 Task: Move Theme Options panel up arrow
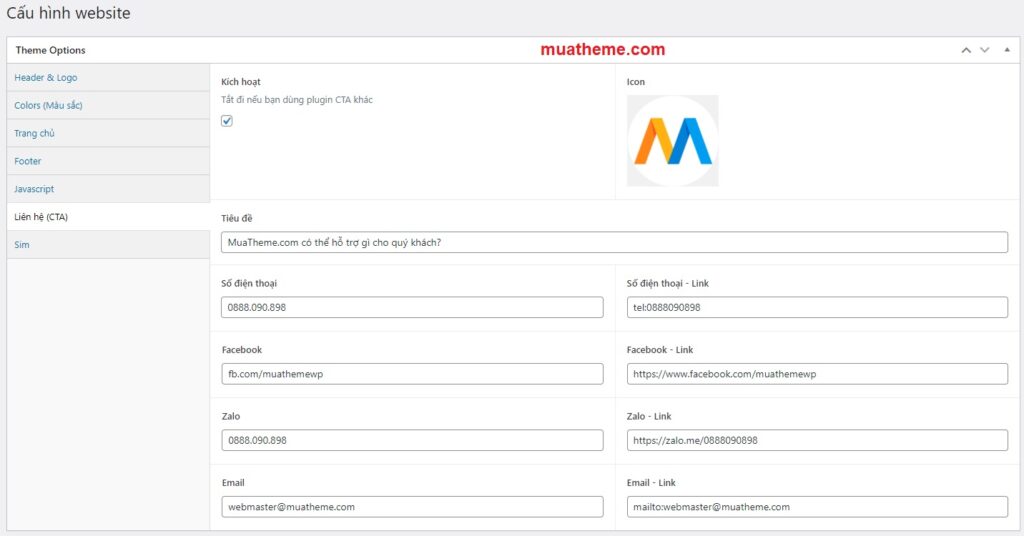point(965,50)
